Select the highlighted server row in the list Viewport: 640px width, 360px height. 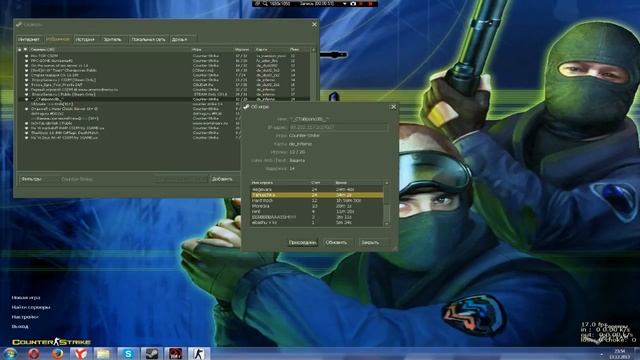[163, 99]
